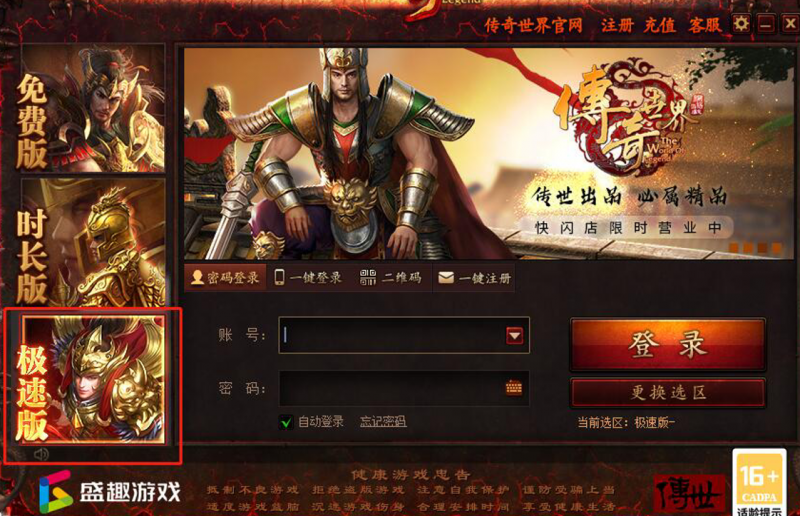
Task: Click the red 傳世 seal icon
Action: [x=689, y=493]
